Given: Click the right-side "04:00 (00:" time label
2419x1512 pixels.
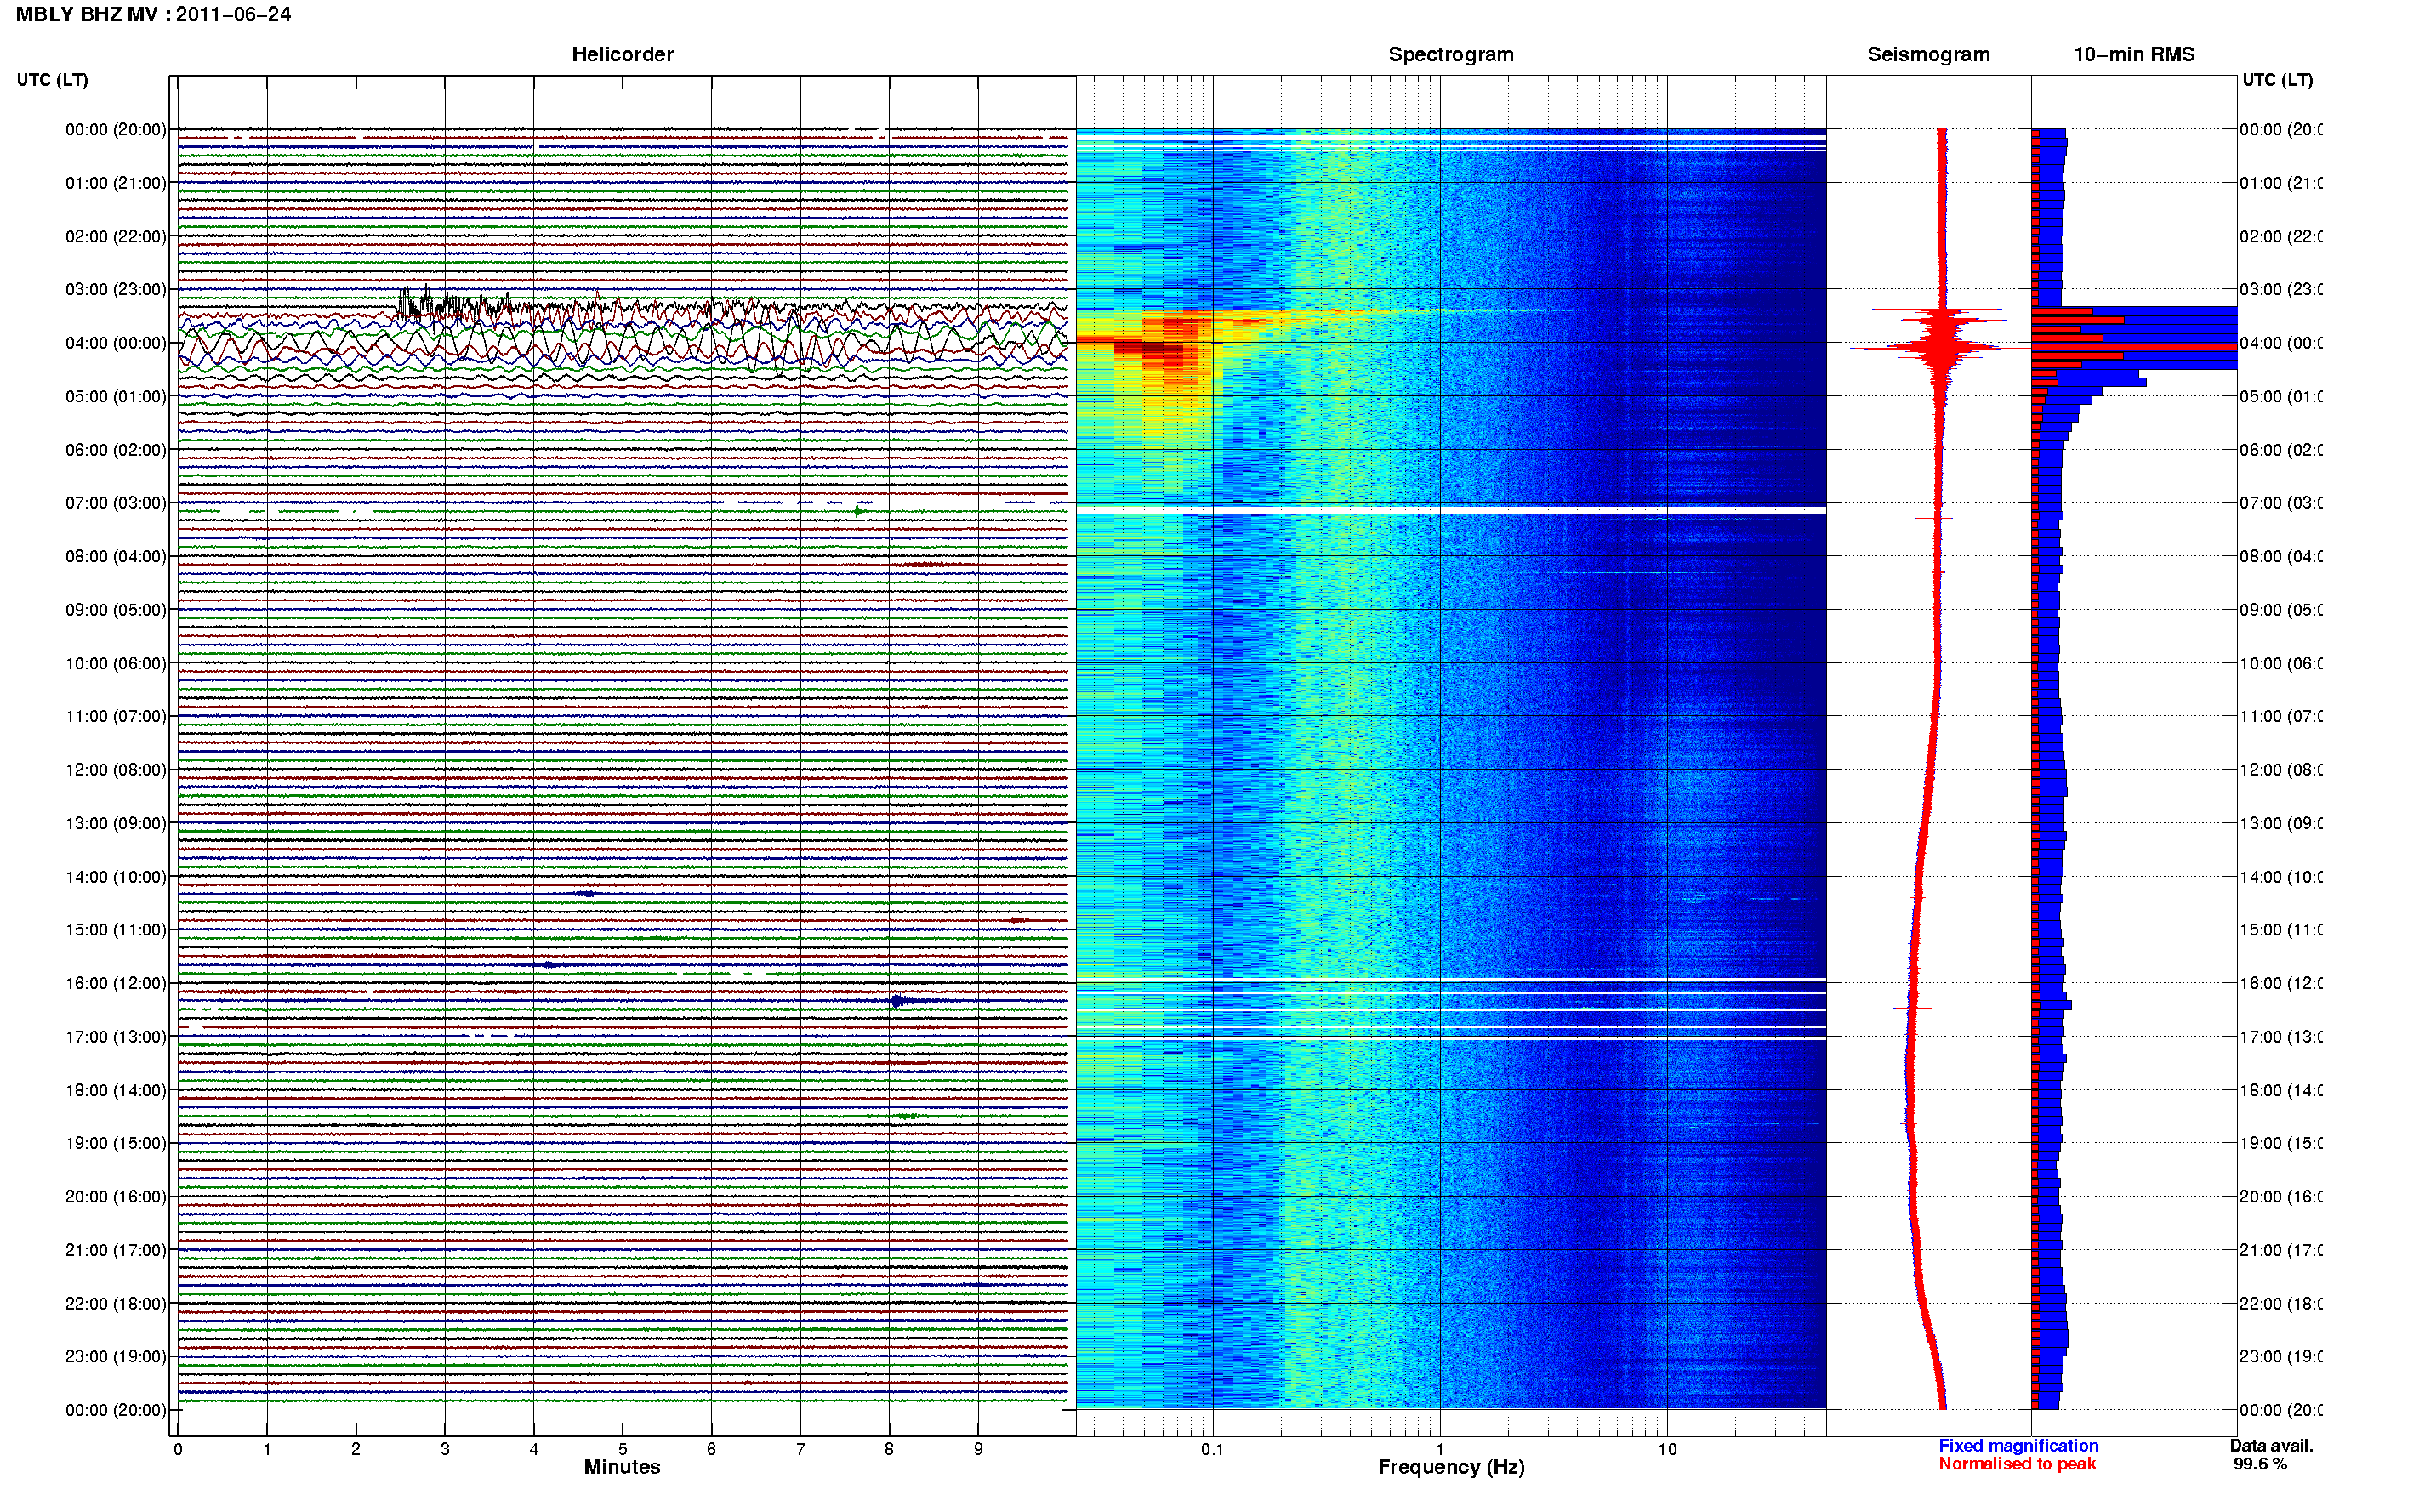Looking at the screenshot, I should coord(2281,343).
